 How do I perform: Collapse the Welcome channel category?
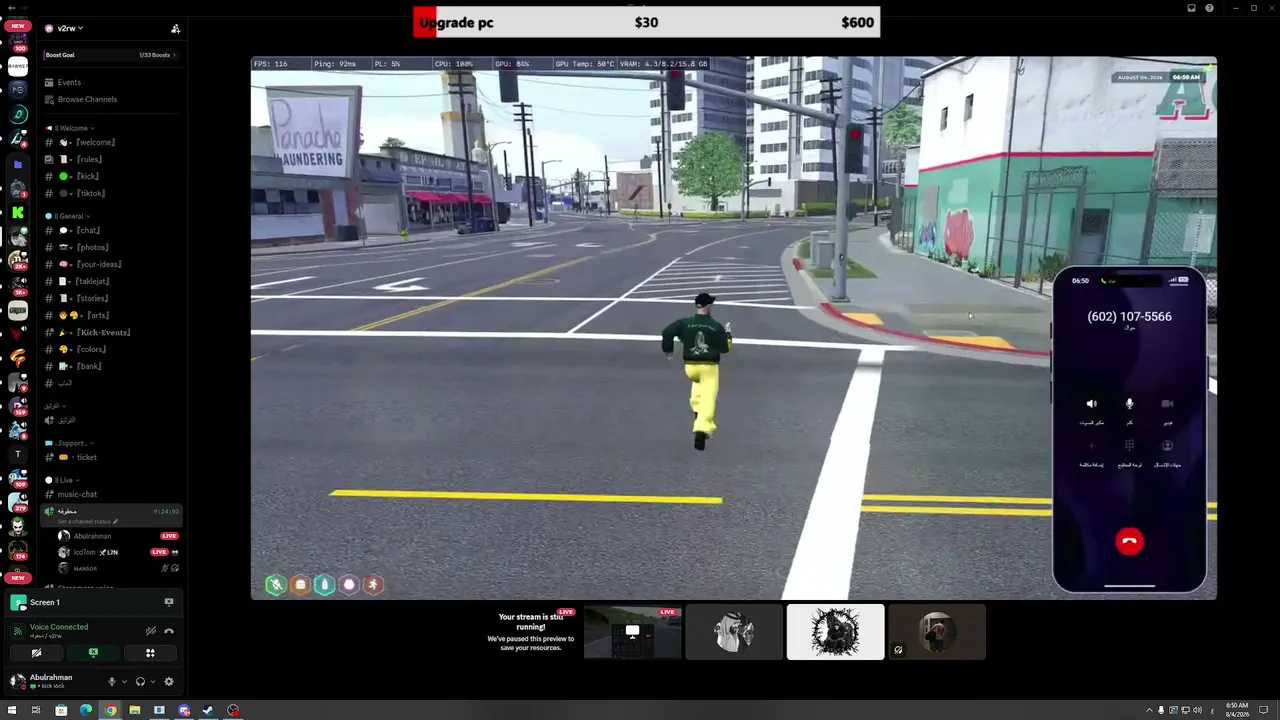point(70,128)
